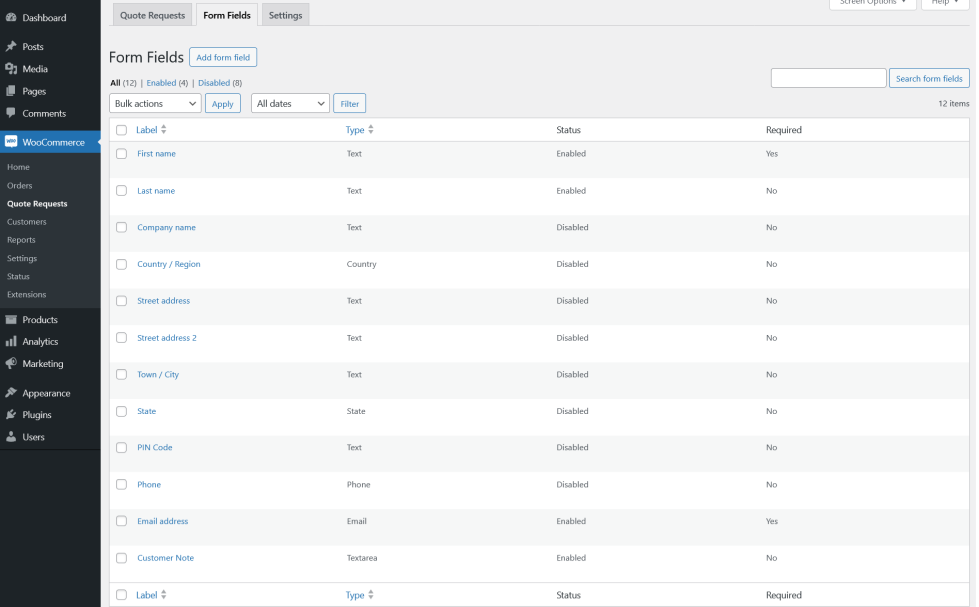Click the Add form field button
979x607 pixels.
click(223, 58)
